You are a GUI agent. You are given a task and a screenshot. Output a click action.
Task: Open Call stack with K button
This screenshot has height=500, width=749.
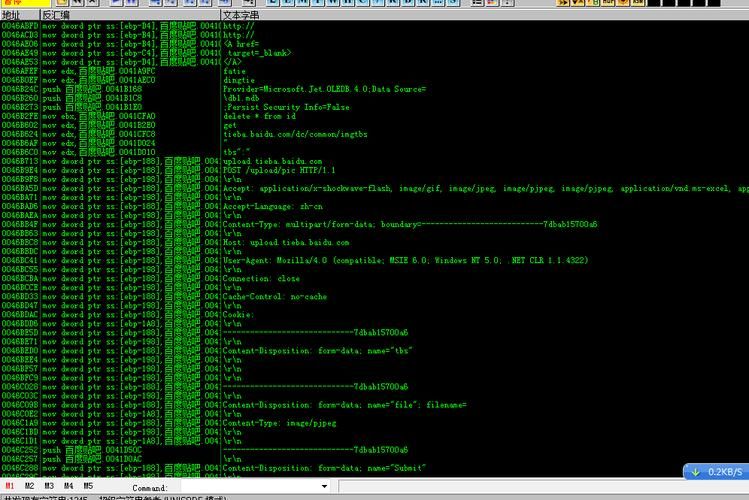pos(354,3)
